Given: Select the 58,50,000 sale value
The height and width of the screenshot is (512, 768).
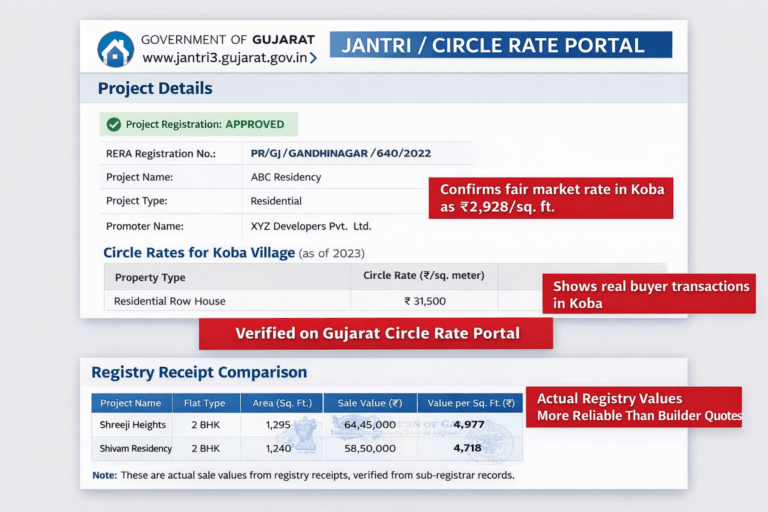Looking at the screenshot, I should pos(370,448).
